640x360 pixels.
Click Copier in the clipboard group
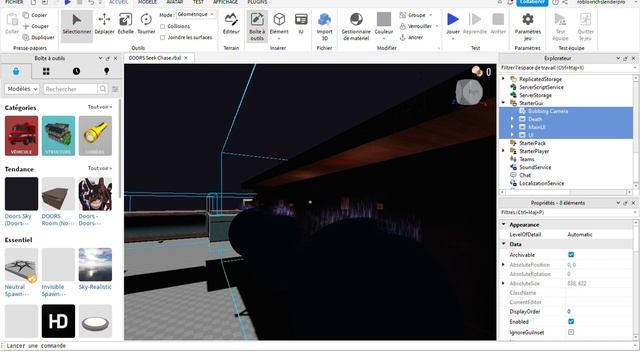[35, 15]
